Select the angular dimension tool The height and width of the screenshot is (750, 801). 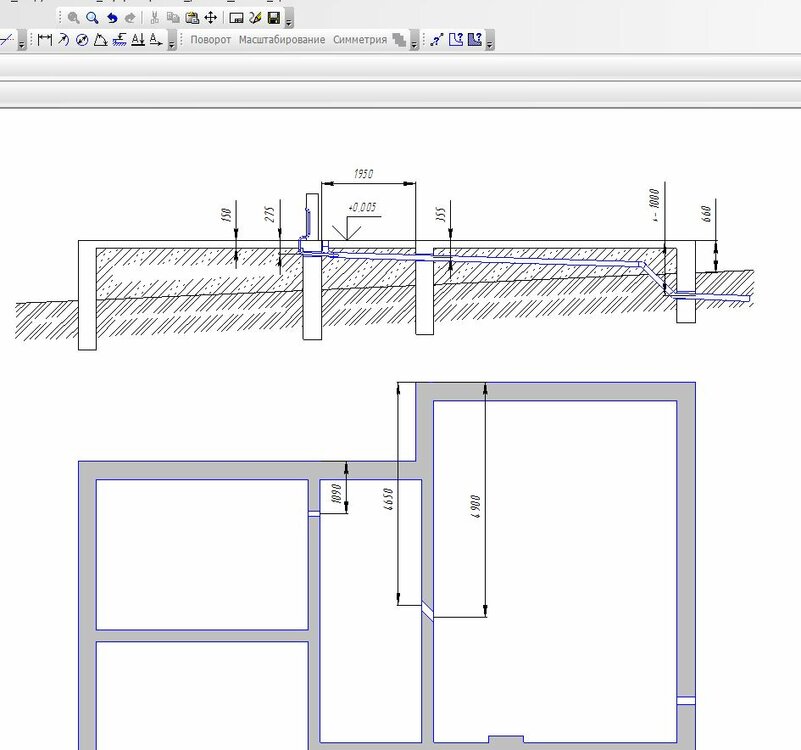coord(100,40)
